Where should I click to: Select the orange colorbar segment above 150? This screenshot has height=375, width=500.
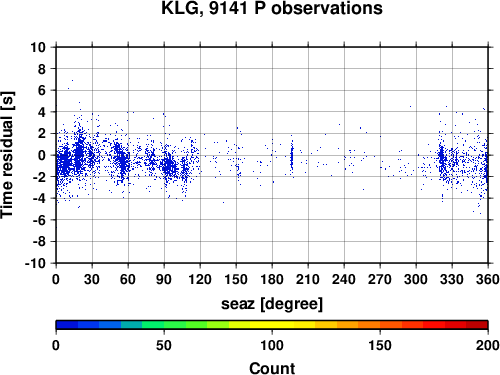(x=391, y=325)
